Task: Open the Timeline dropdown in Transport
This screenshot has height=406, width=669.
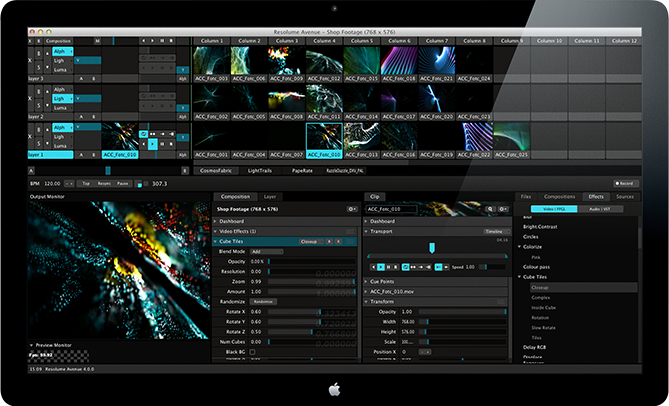Action: [495, 231]
